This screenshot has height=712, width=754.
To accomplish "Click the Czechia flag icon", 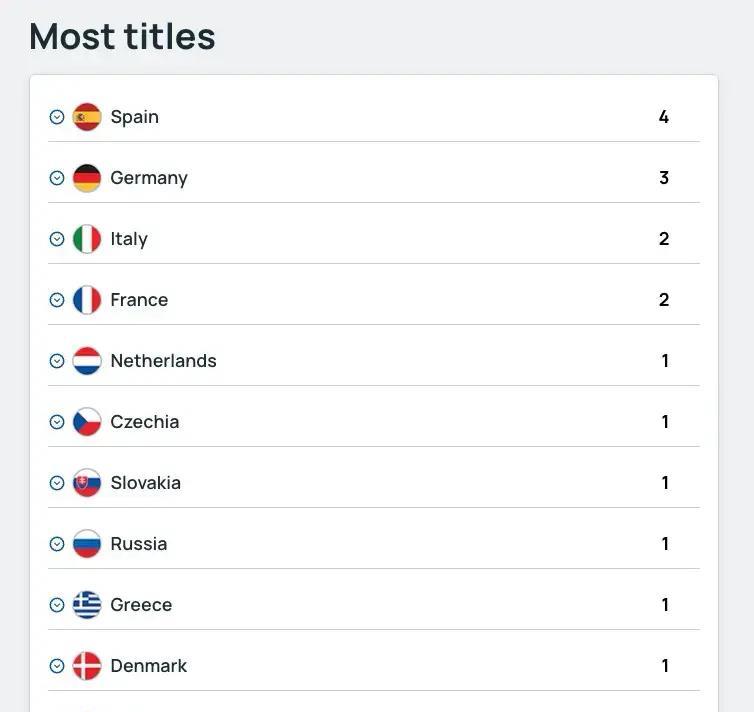I will 87,422.
